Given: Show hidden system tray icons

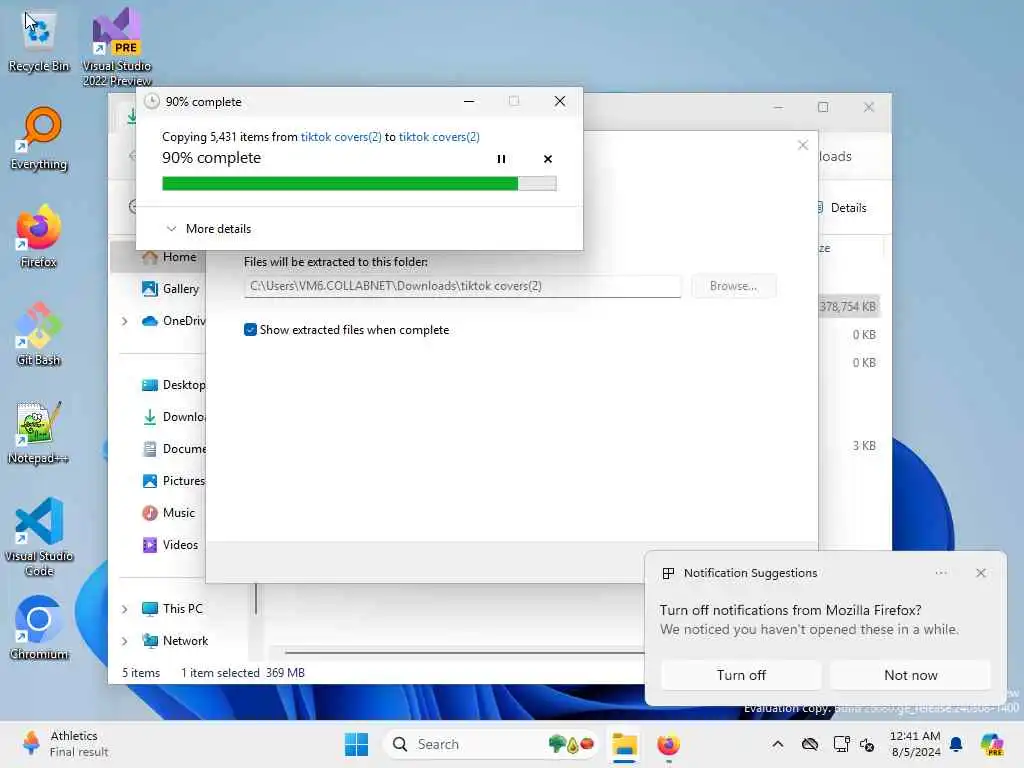Looking at the screenshot, I should click(778, 744).
